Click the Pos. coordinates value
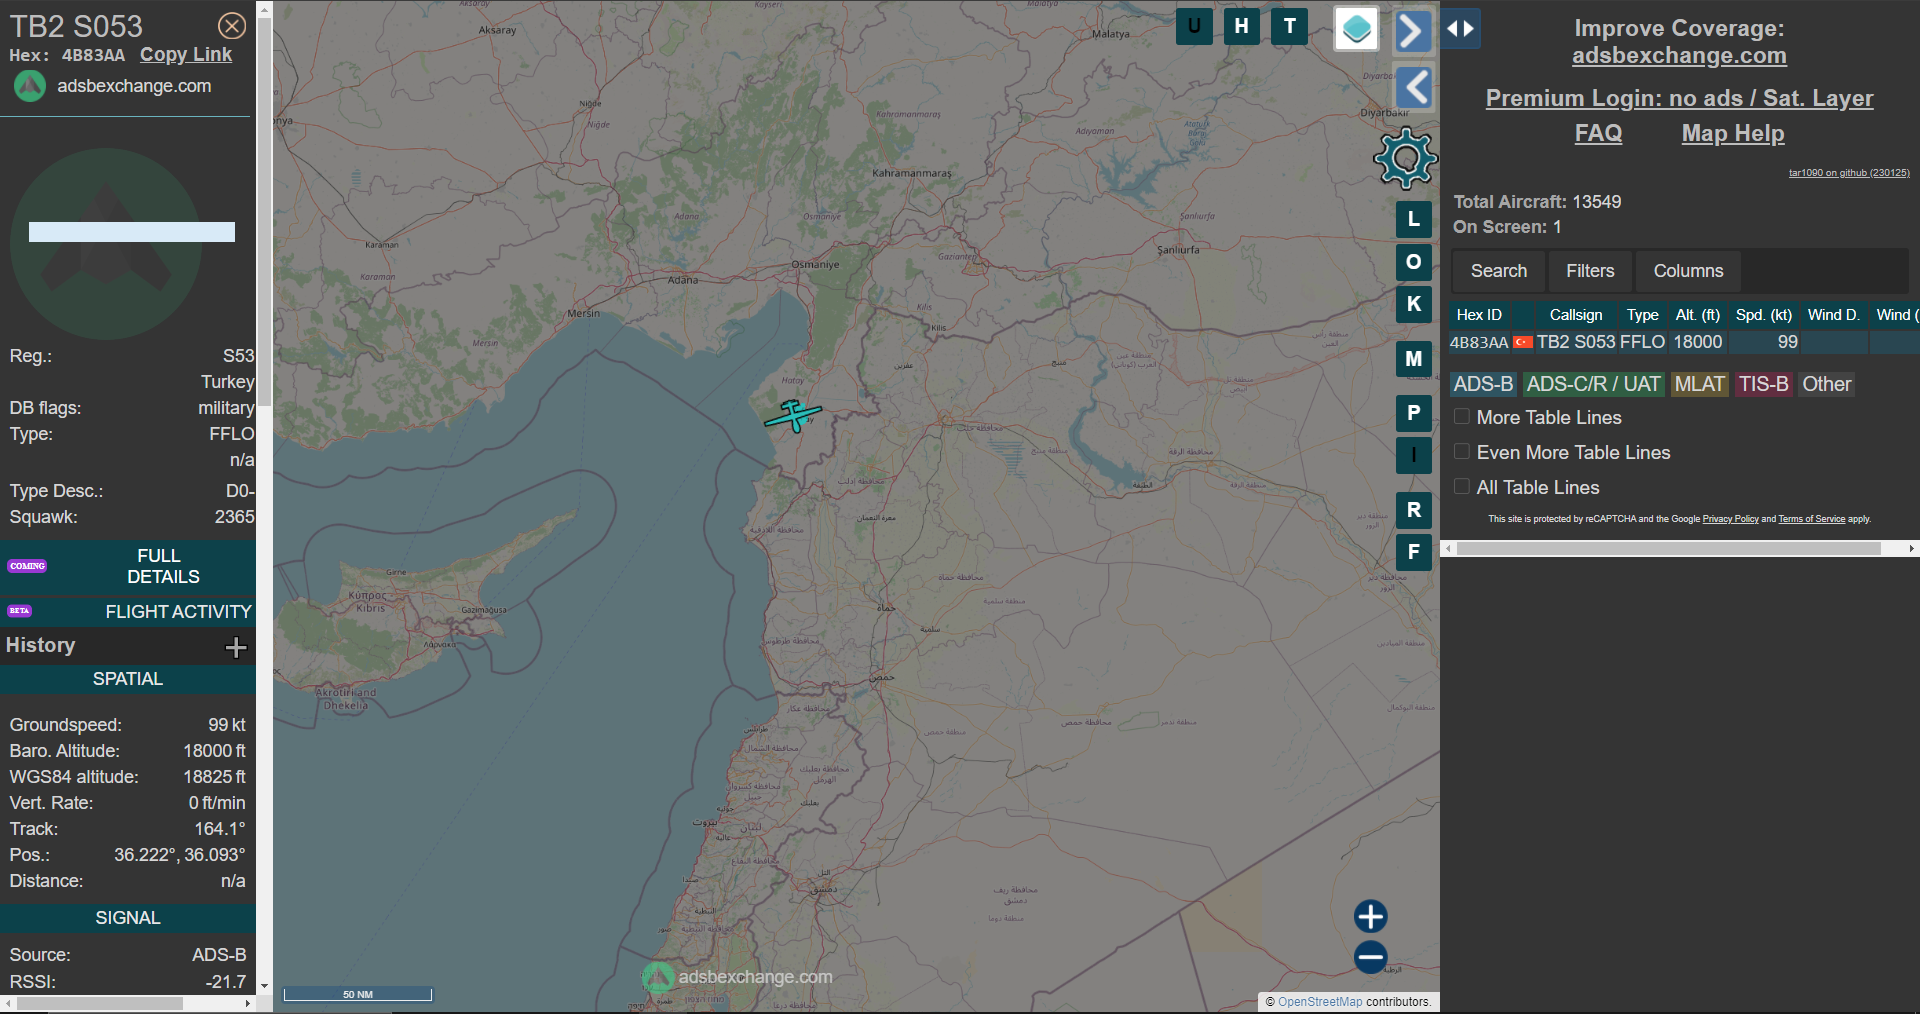 point(179,855)
